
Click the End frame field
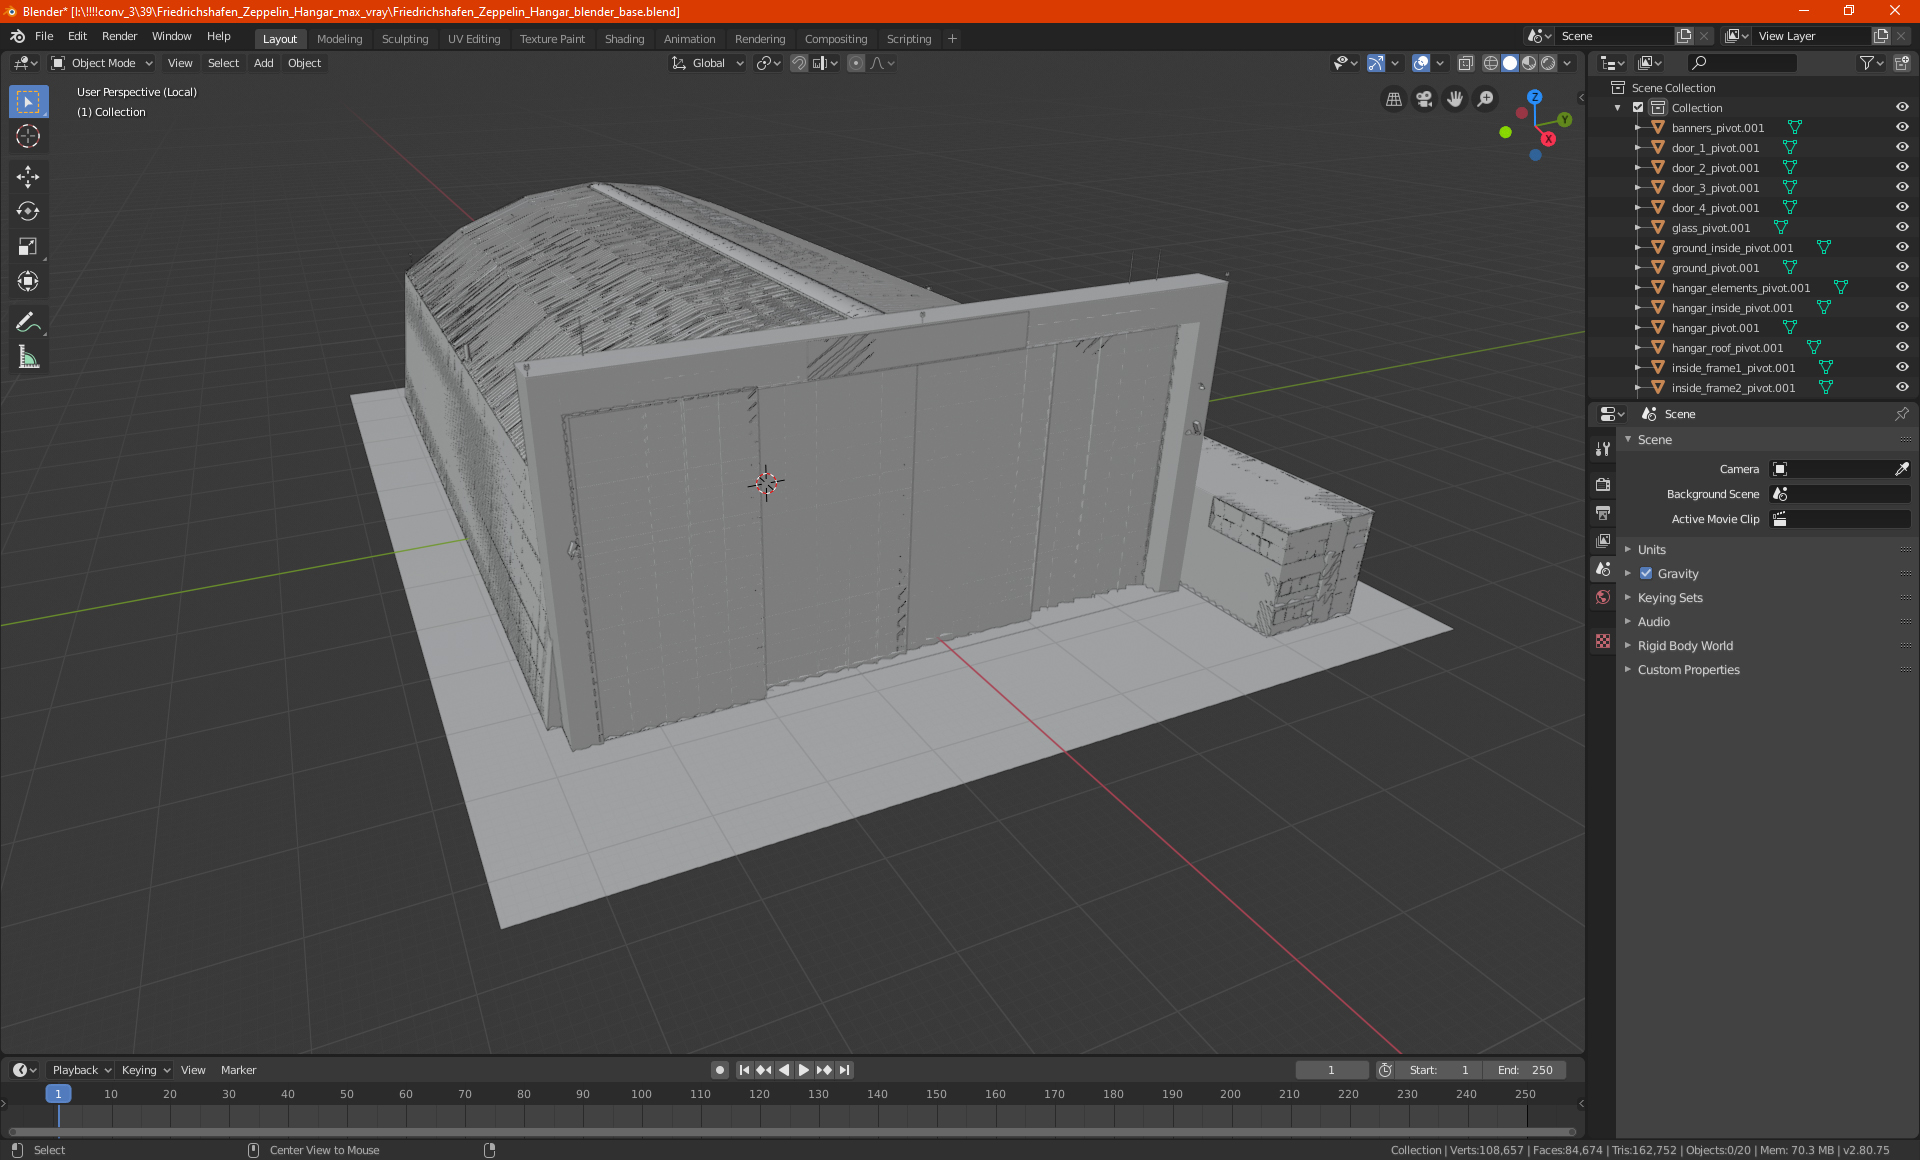(x=1524, y=1070)
